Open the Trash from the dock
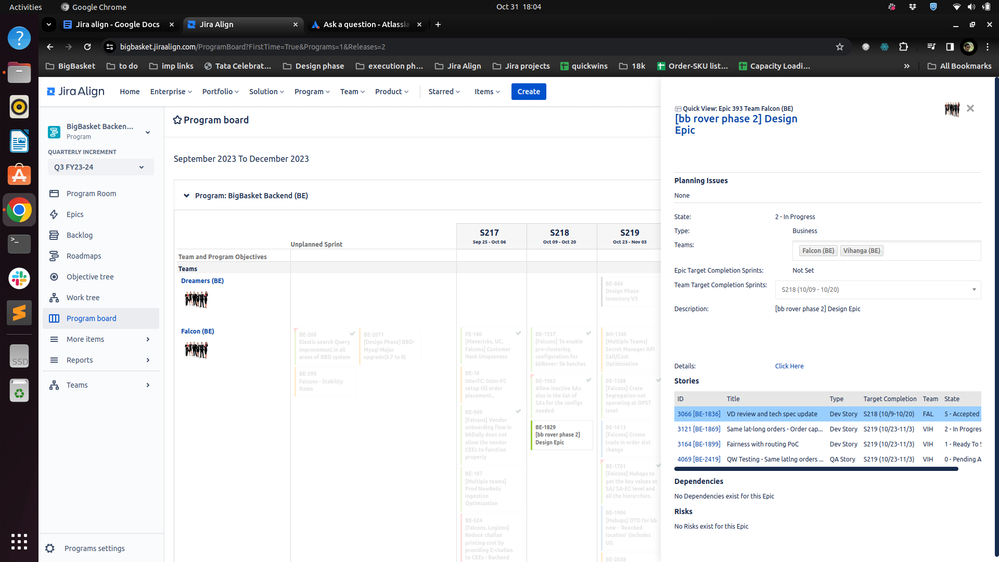The width and height of the screenshot is (999, 562). (19, 391)
